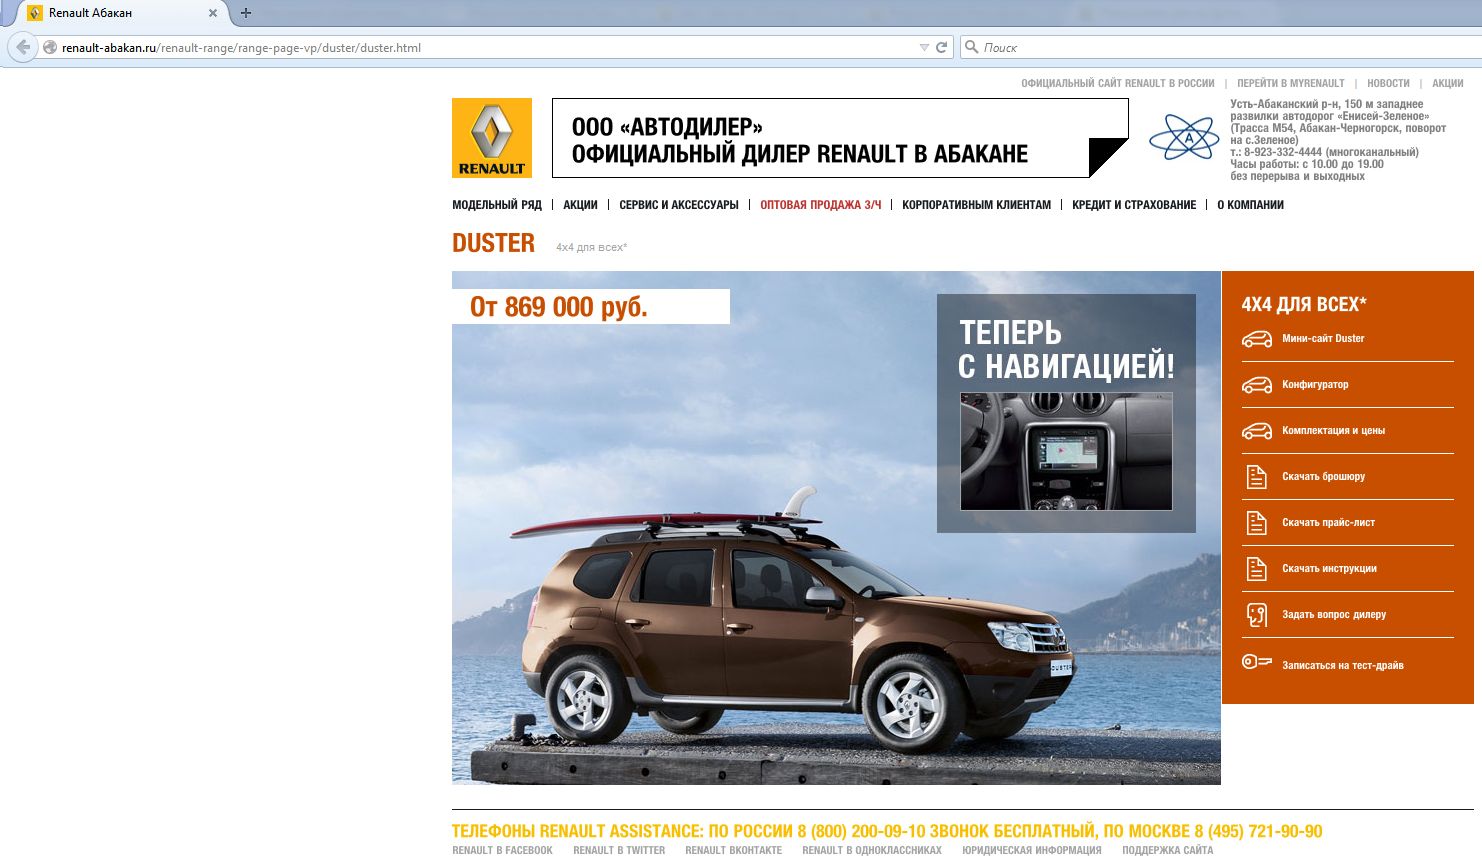Viewport: 1482px width, 862px height.
Task: Click the От 869 000 руб. price label
Action: pyautogui.click(x=559, y=307)
